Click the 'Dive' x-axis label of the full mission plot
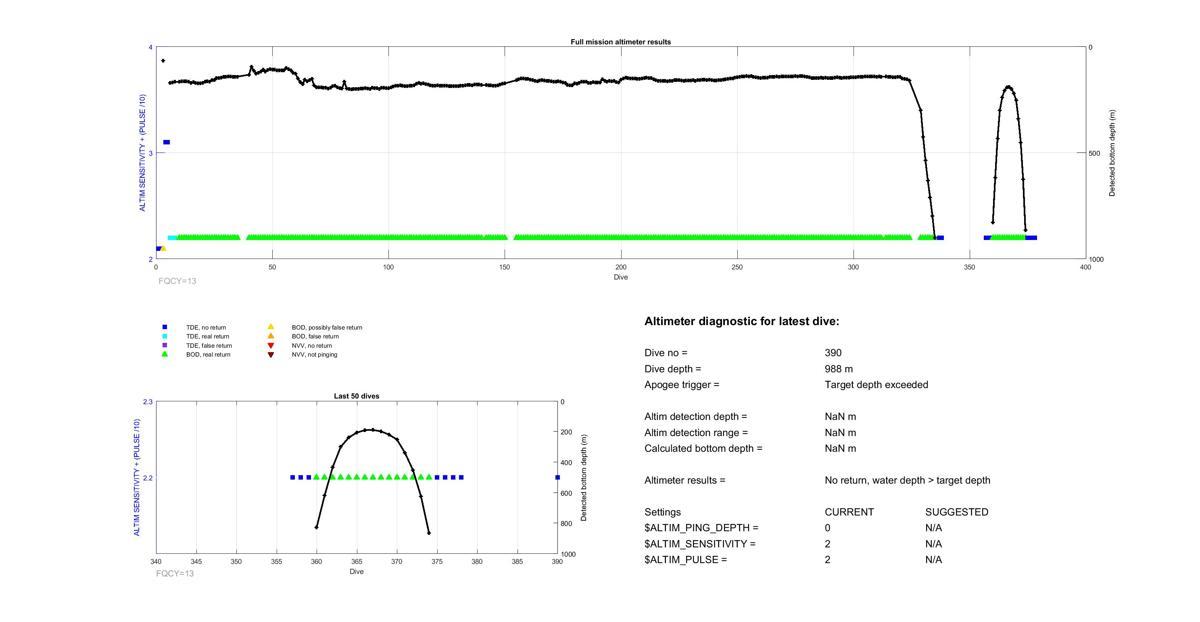1200x622 pixels. [621, 277]
